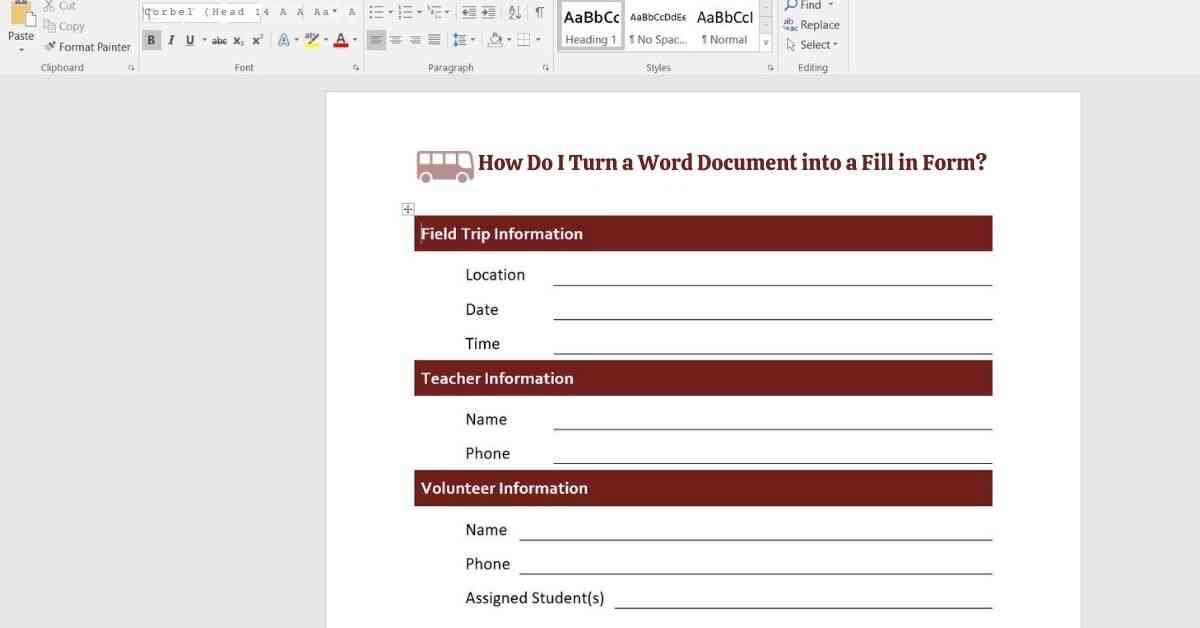Image resolution: width=1200 pixels, height=628 pixels.
Task: Apply the Normal style
Action: pyautogui.click(x=724, y=26)
